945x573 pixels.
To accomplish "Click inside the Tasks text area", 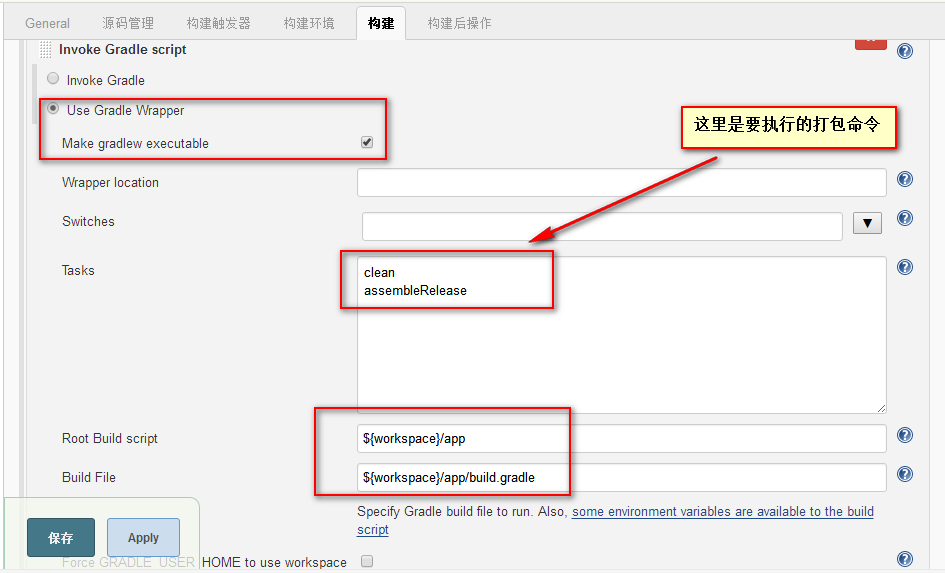I will [621, 335].
